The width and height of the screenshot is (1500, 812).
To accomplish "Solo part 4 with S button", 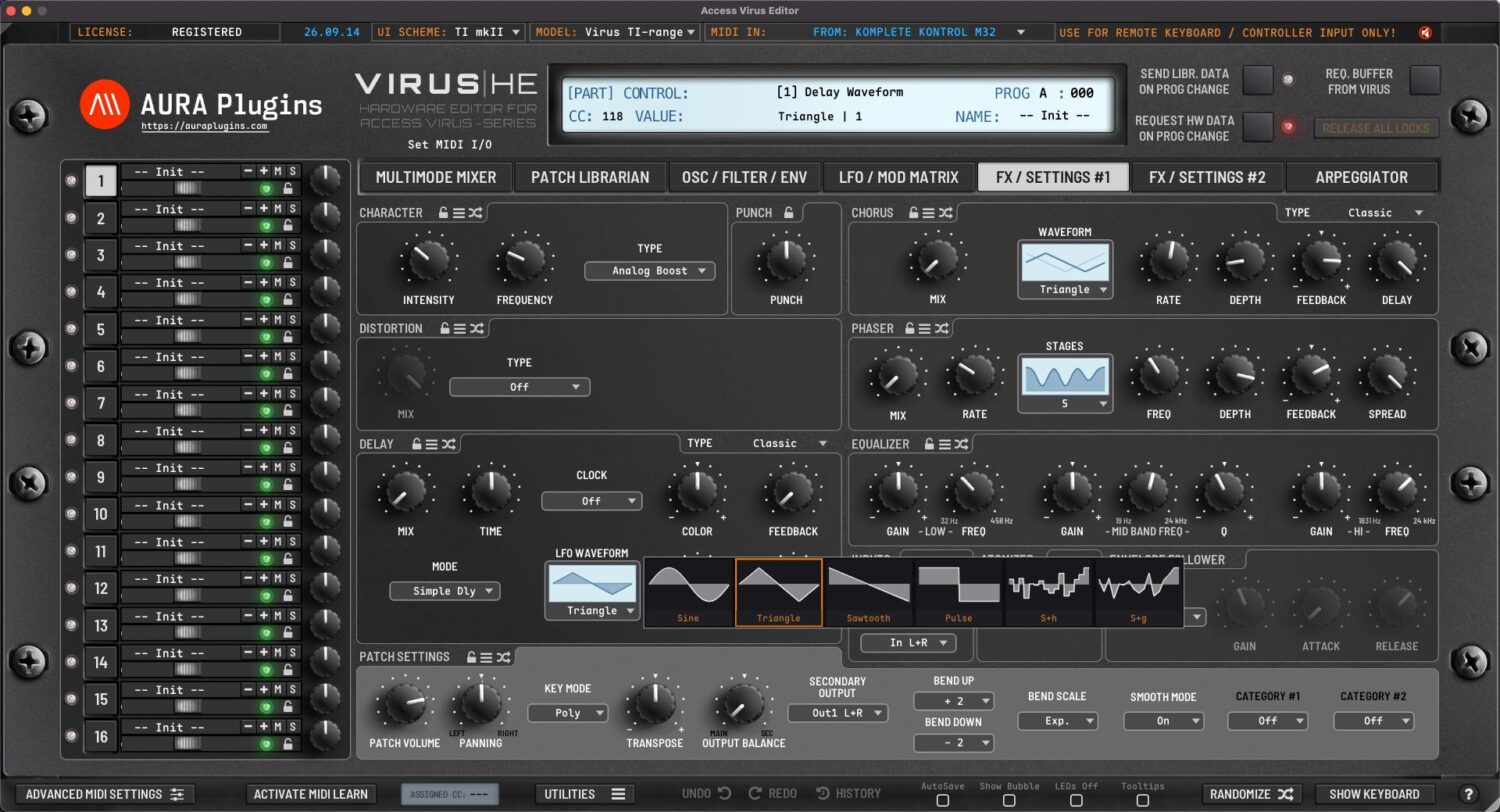I will (x=293, y=283).
